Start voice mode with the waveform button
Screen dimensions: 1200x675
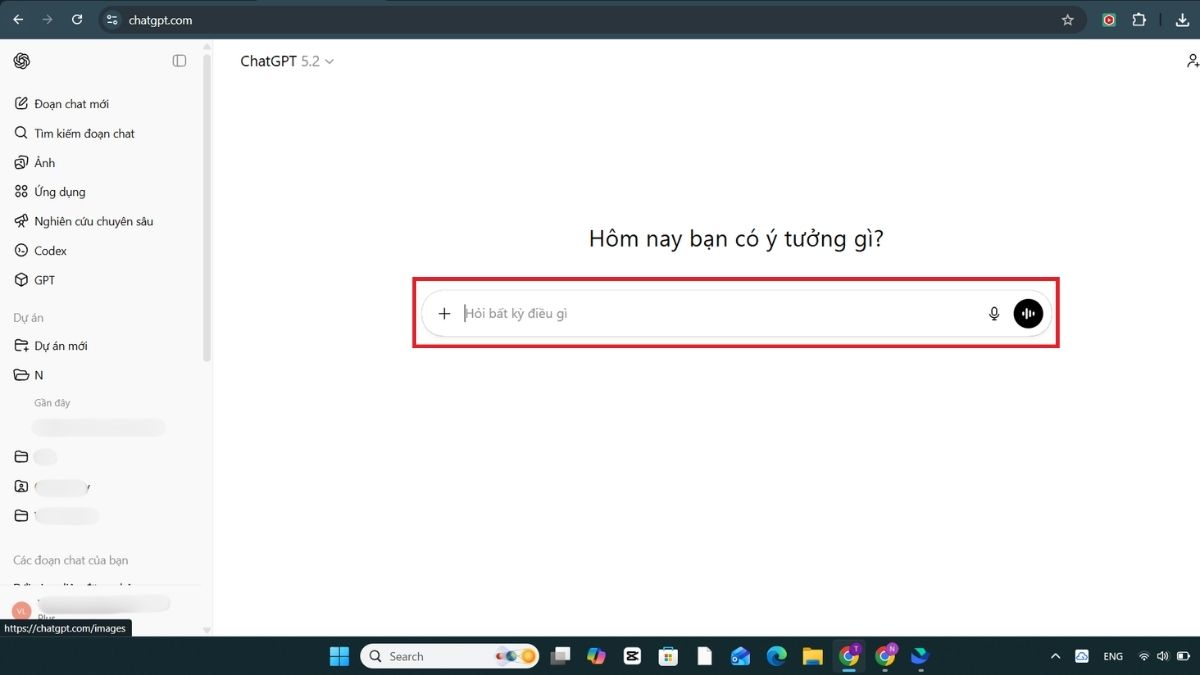1028,313
